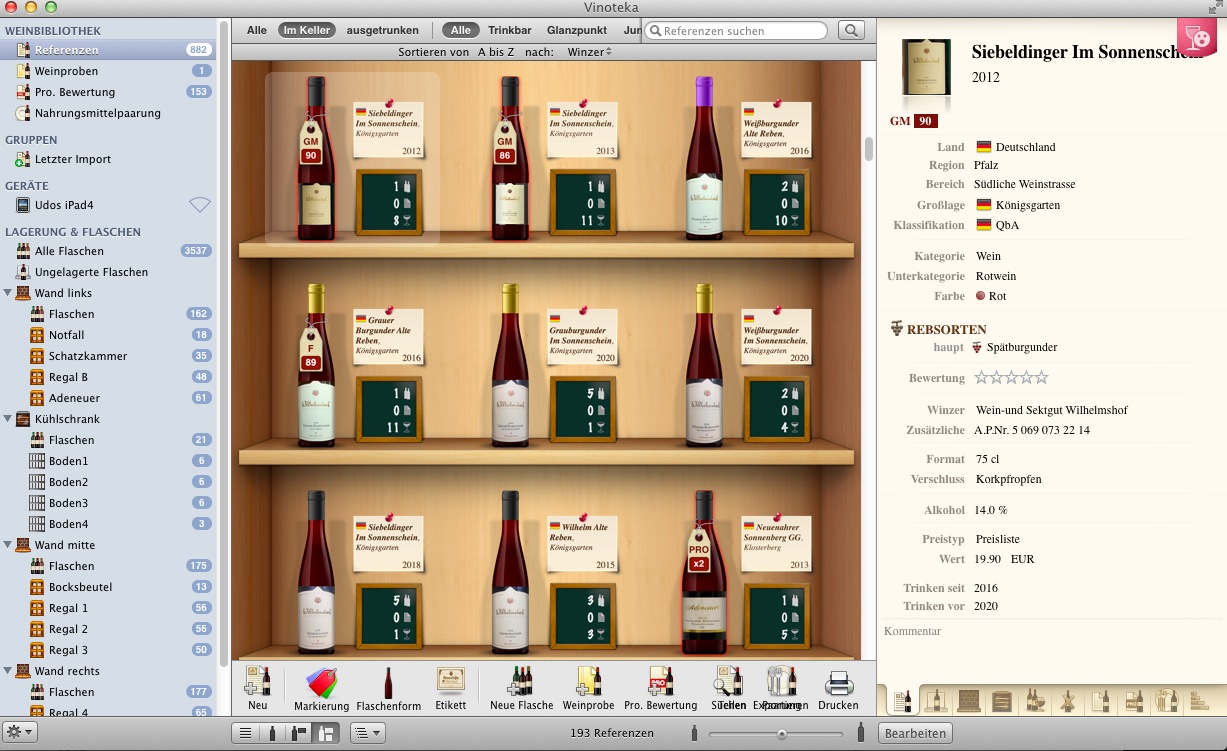Click the search magnifier button

(851, 31)
